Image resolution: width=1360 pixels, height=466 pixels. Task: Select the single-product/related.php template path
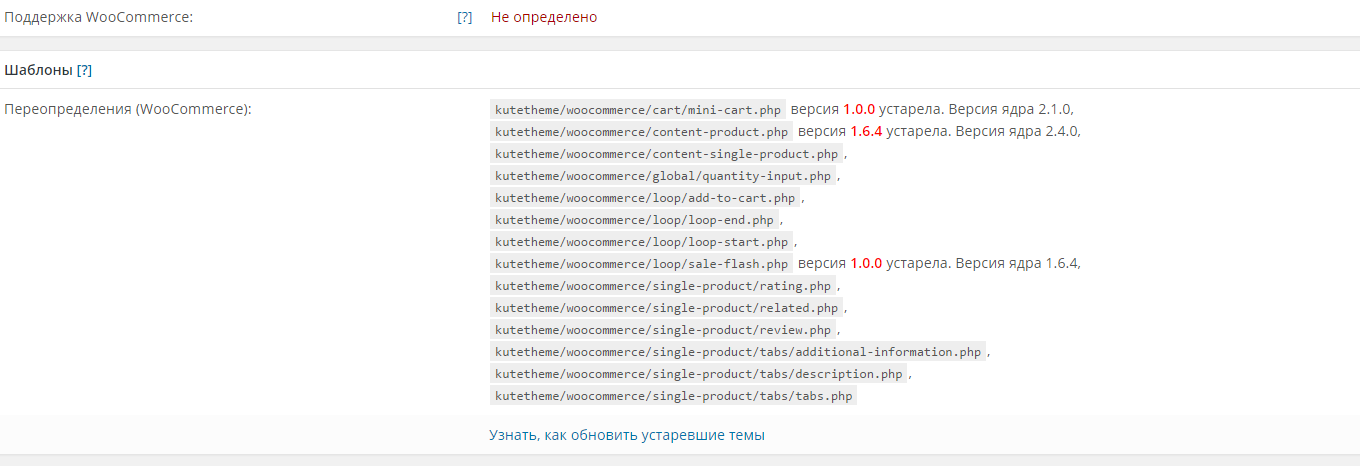pos(667,307)
